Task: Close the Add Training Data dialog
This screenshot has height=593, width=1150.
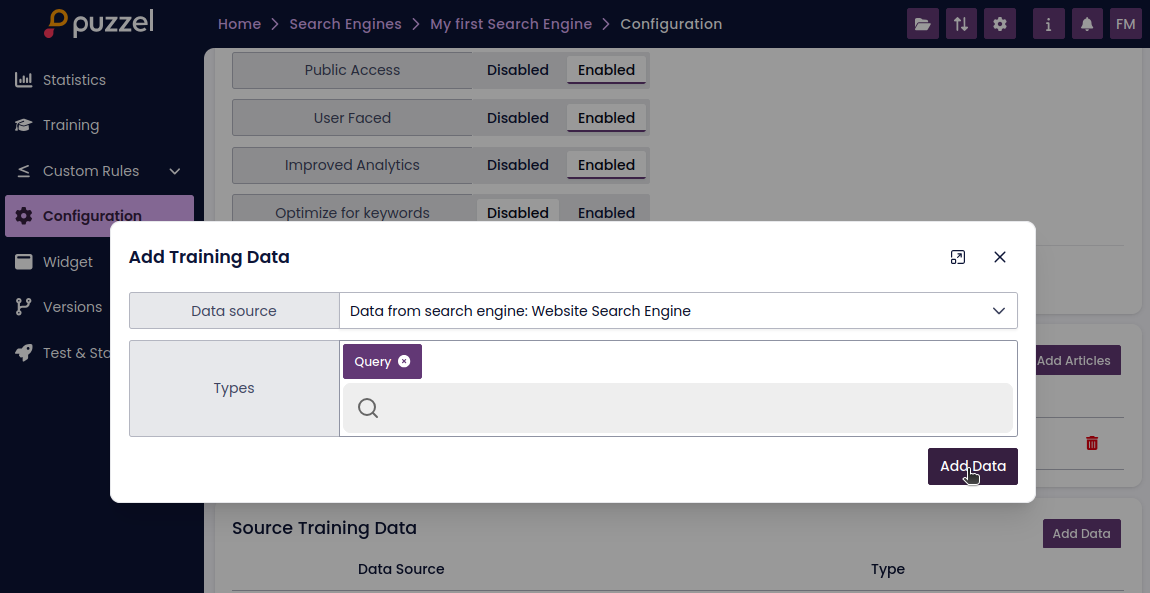Action: click(999, 257)
